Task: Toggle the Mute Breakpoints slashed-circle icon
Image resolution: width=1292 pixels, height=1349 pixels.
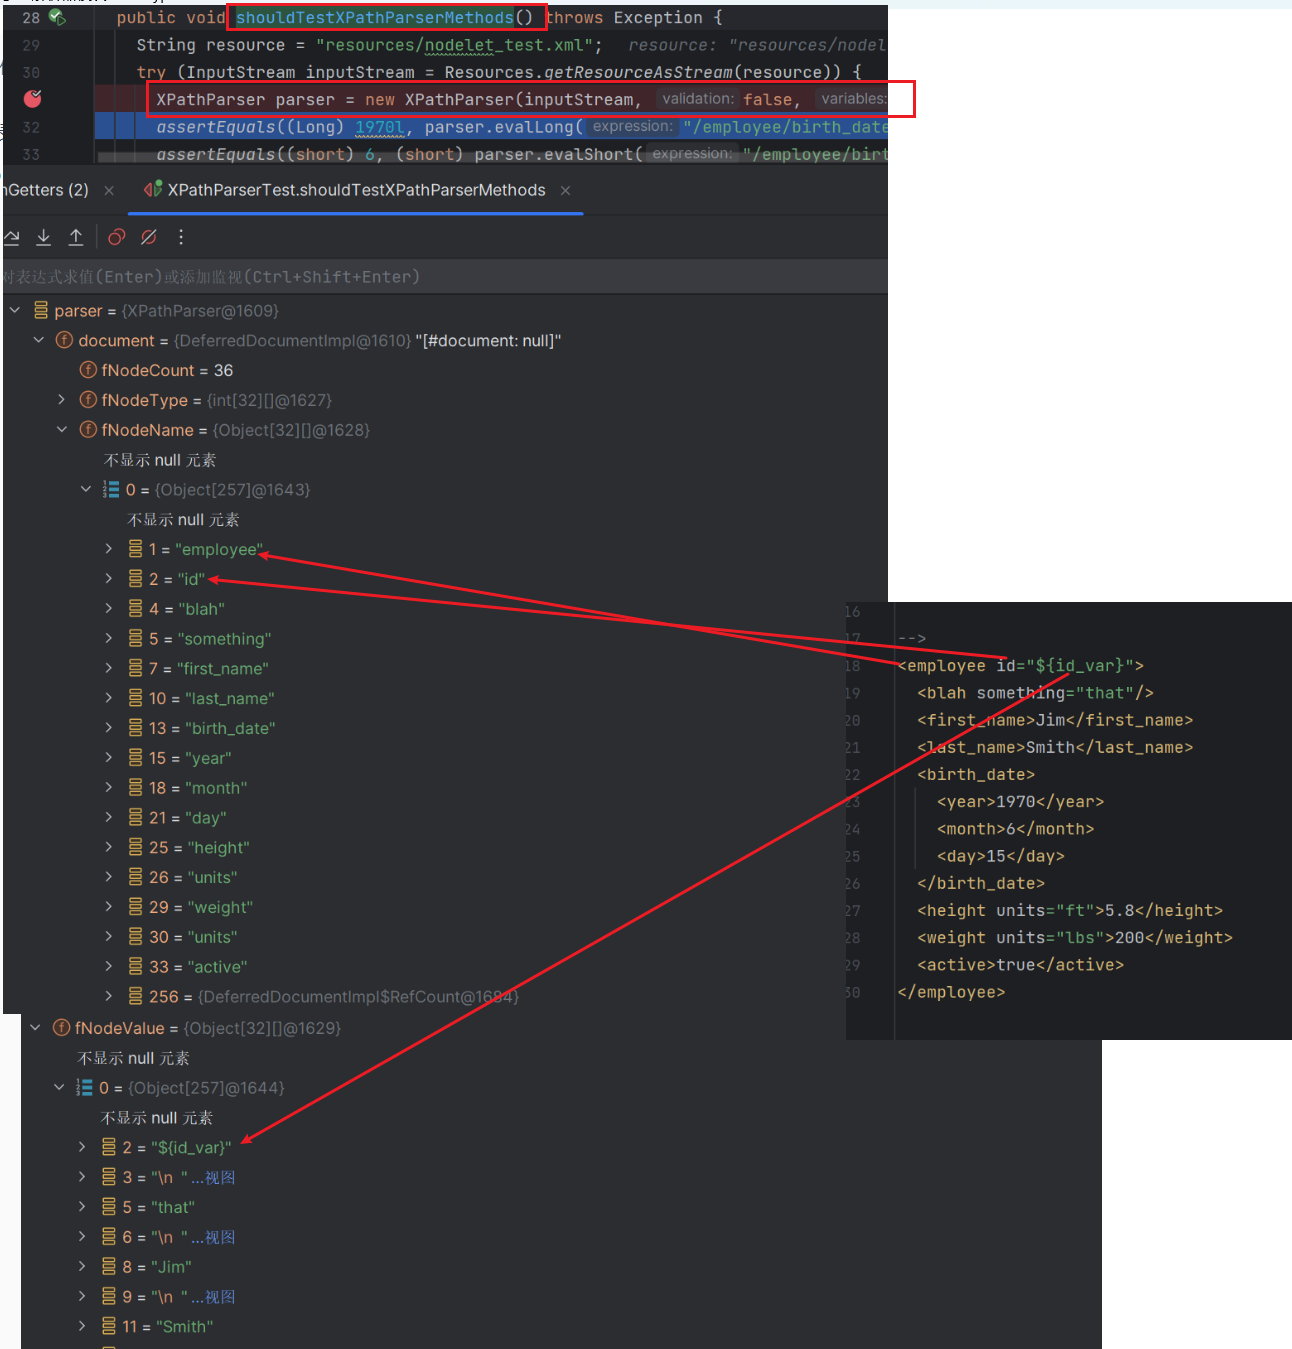Action: click(149, 237)
